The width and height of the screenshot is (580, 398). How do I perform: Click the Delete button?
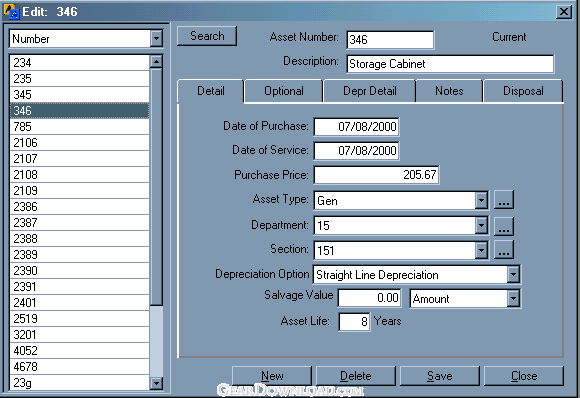point(355,376)
